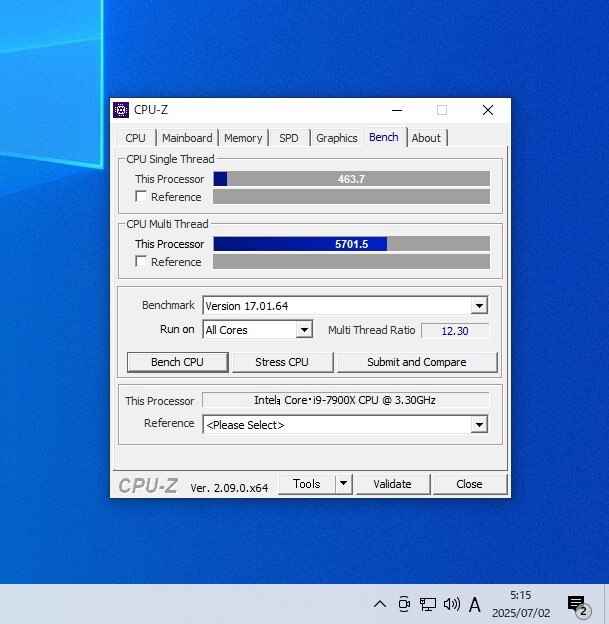Screen dimensions: 609x624
Task: Click the Stress CPU button
Action: pos(282,362)
